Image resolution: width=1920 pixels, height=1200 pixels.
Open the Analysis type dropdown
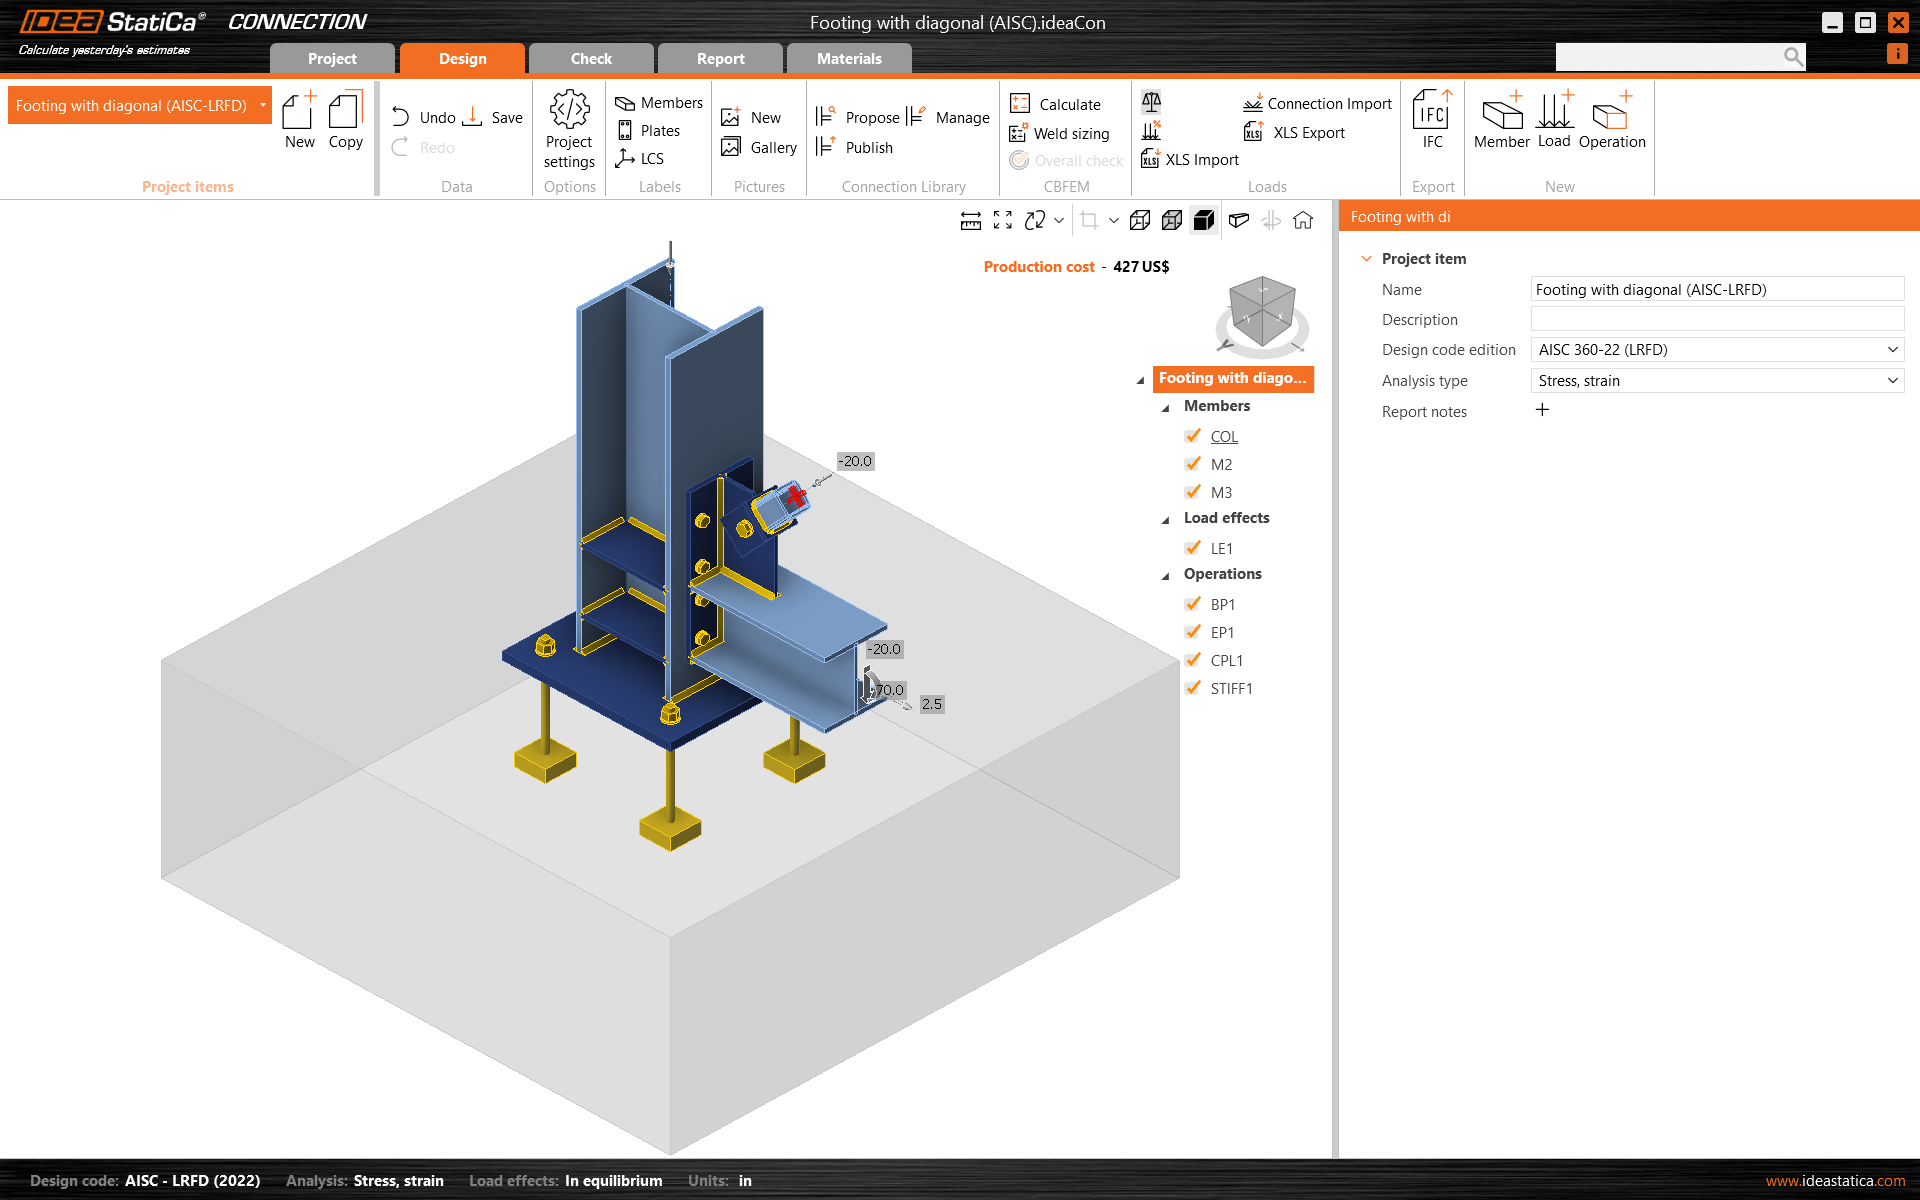tap(1716, 381)
